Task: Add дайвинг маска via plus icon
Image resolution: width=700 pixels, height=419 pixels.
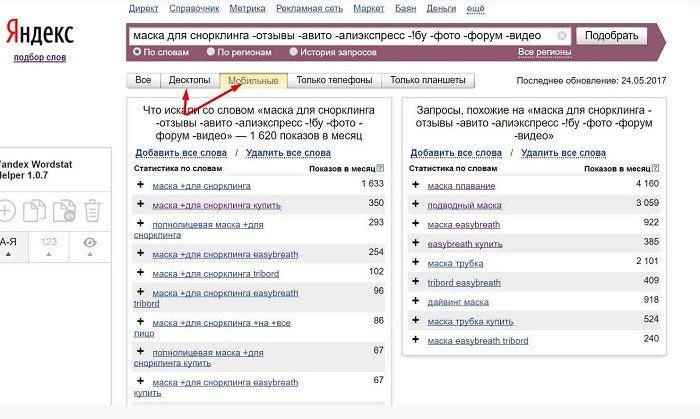Action: [x=415, y=301]
